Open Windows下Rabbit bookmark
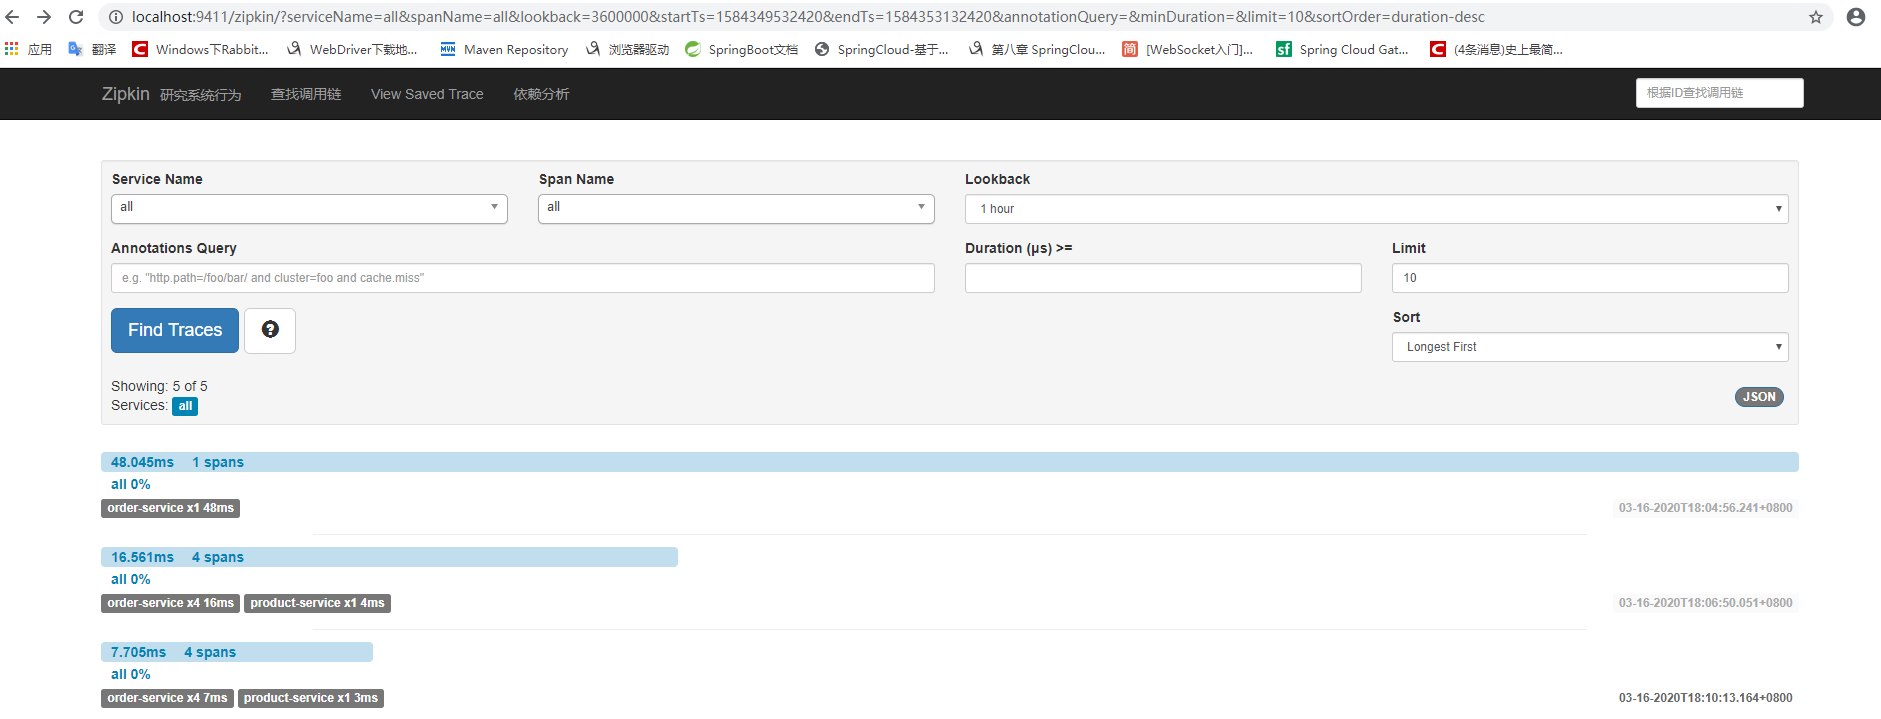 (200, 49)
